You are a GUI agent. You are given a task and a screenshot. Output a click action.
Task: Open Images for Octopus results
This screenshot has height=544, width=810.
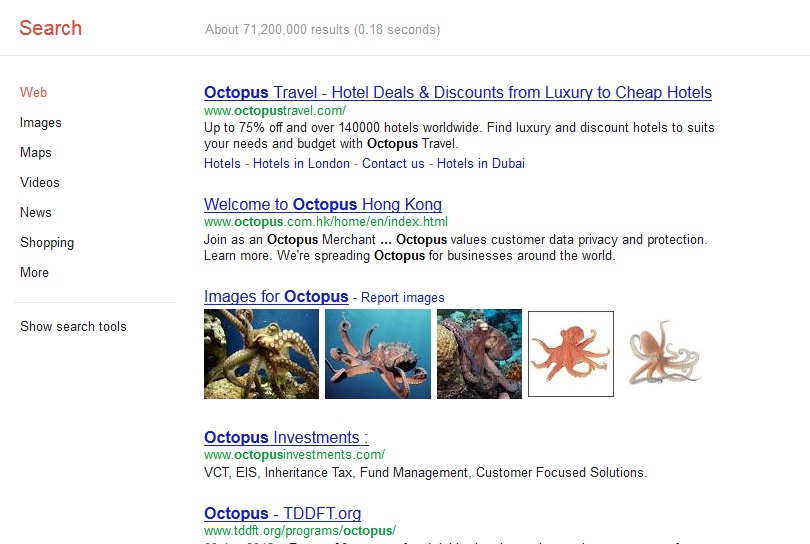point(276,297)
